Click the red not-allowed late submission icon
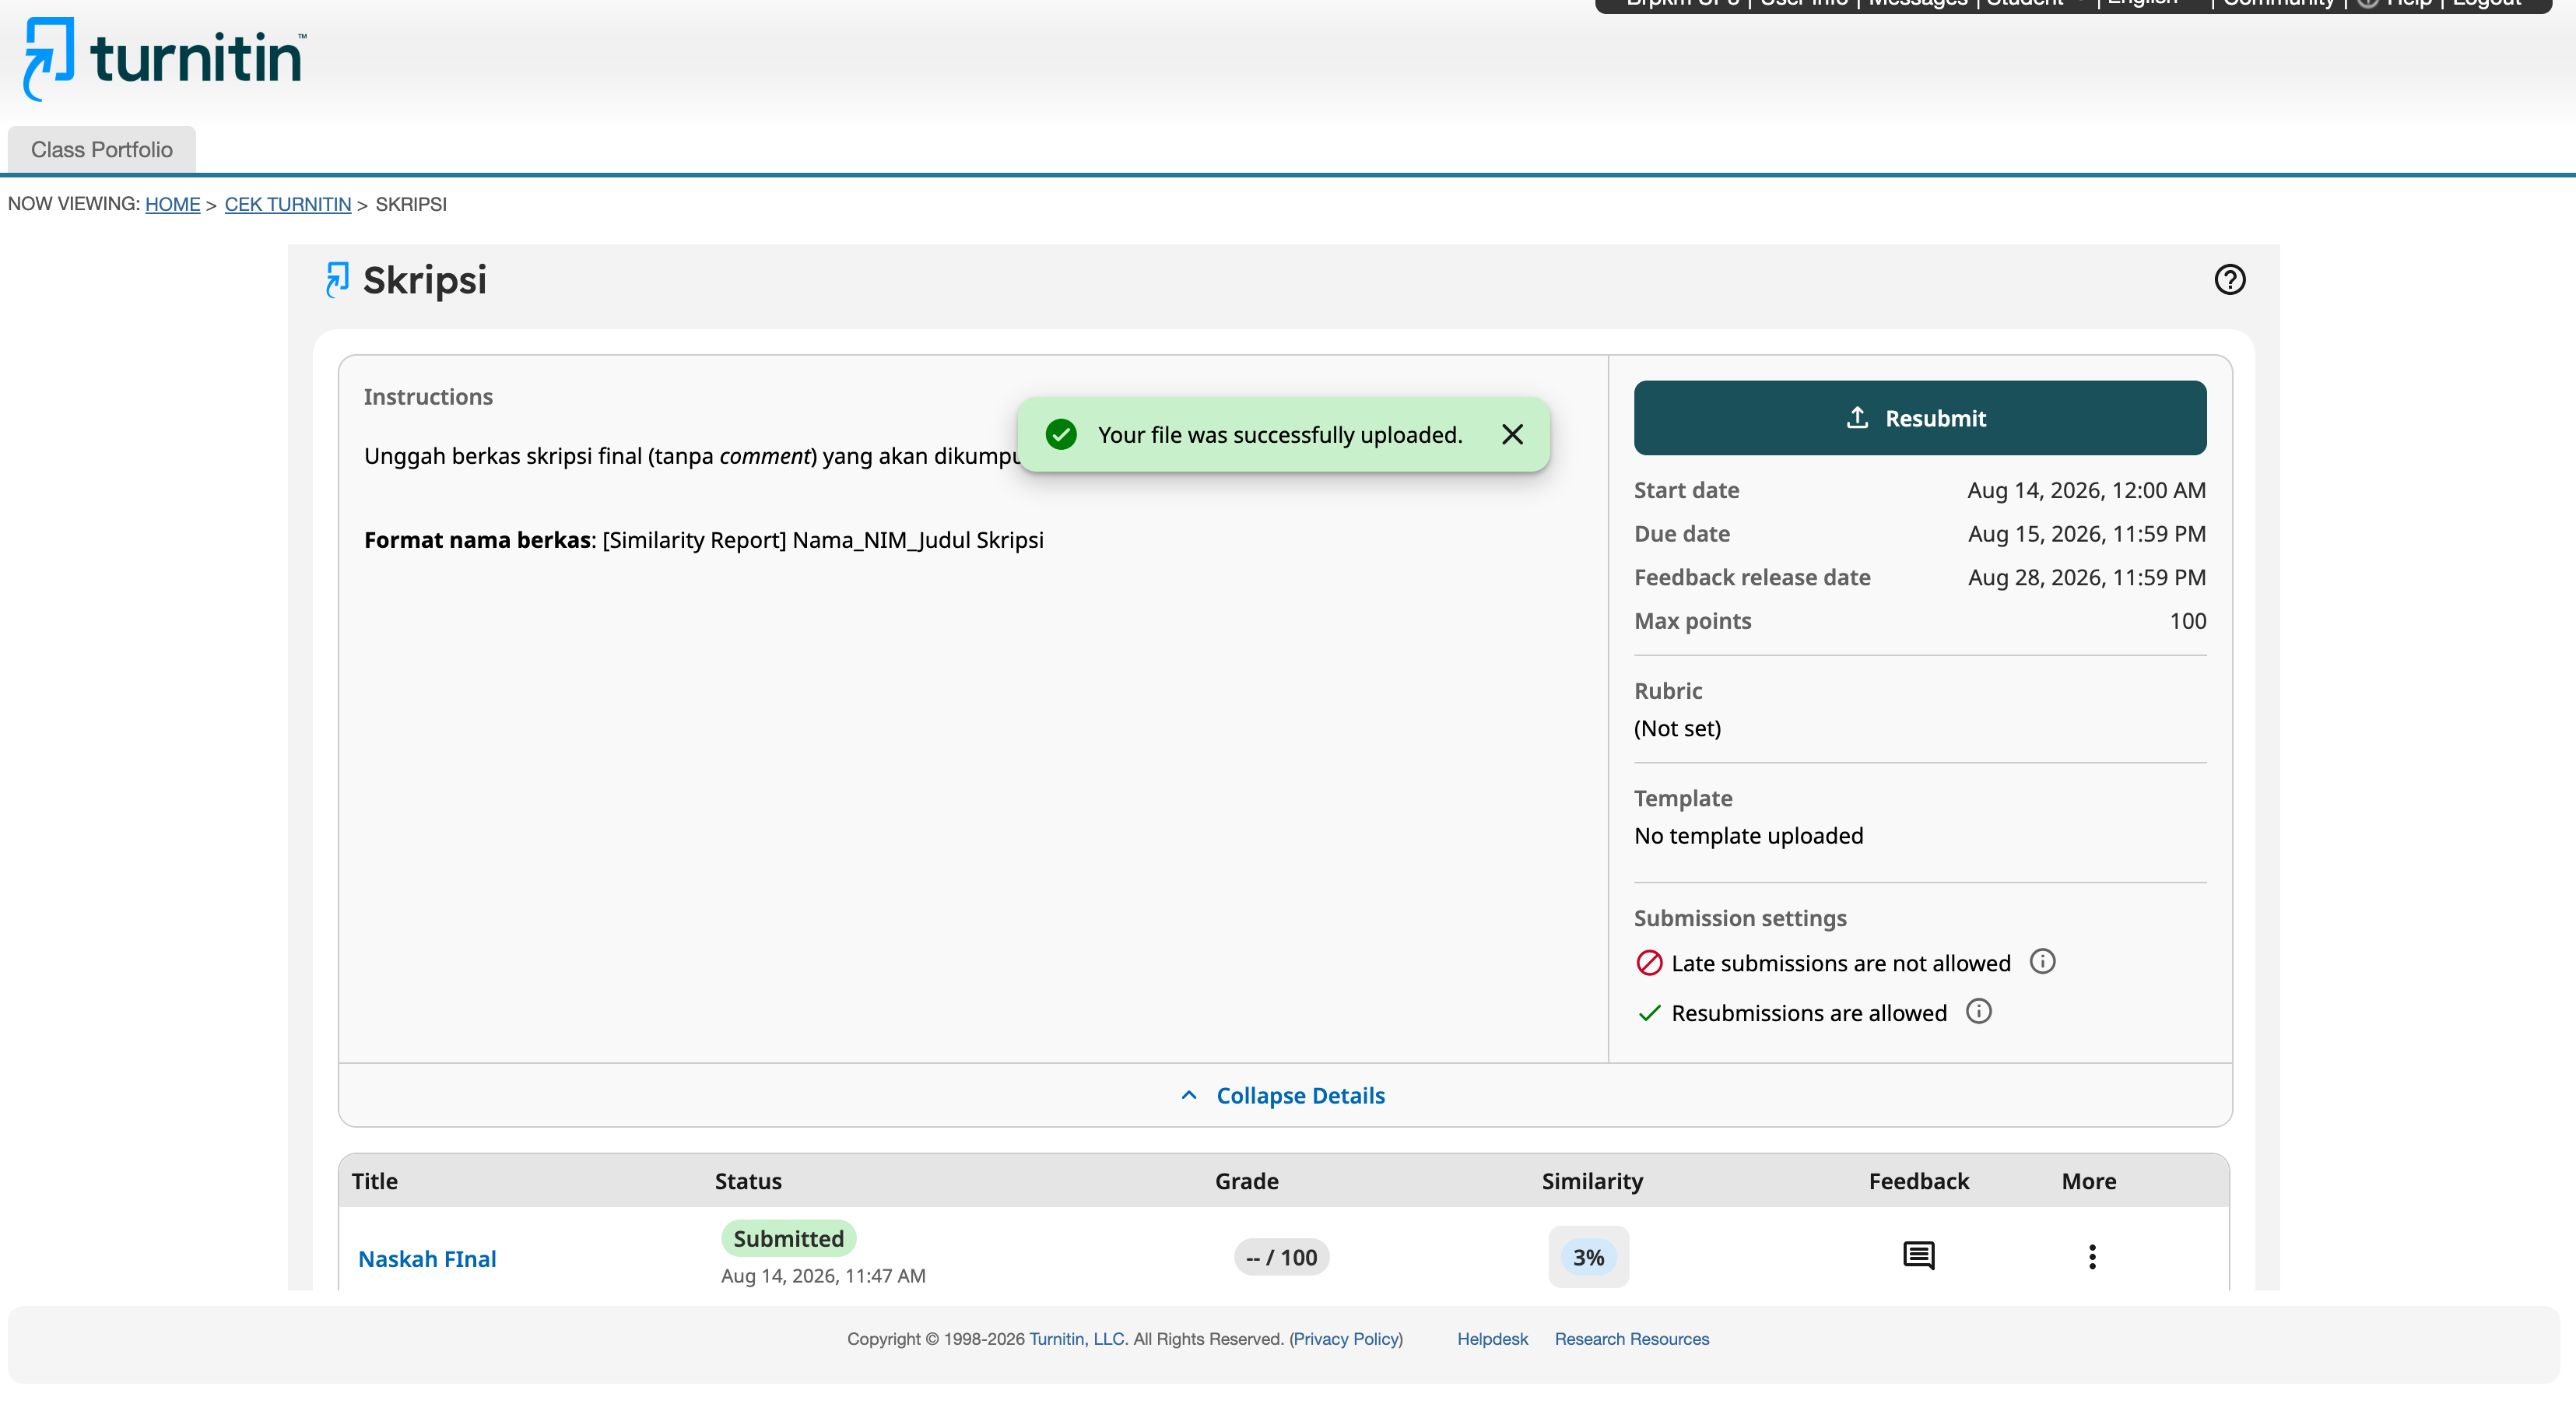 coord(1649,963)
